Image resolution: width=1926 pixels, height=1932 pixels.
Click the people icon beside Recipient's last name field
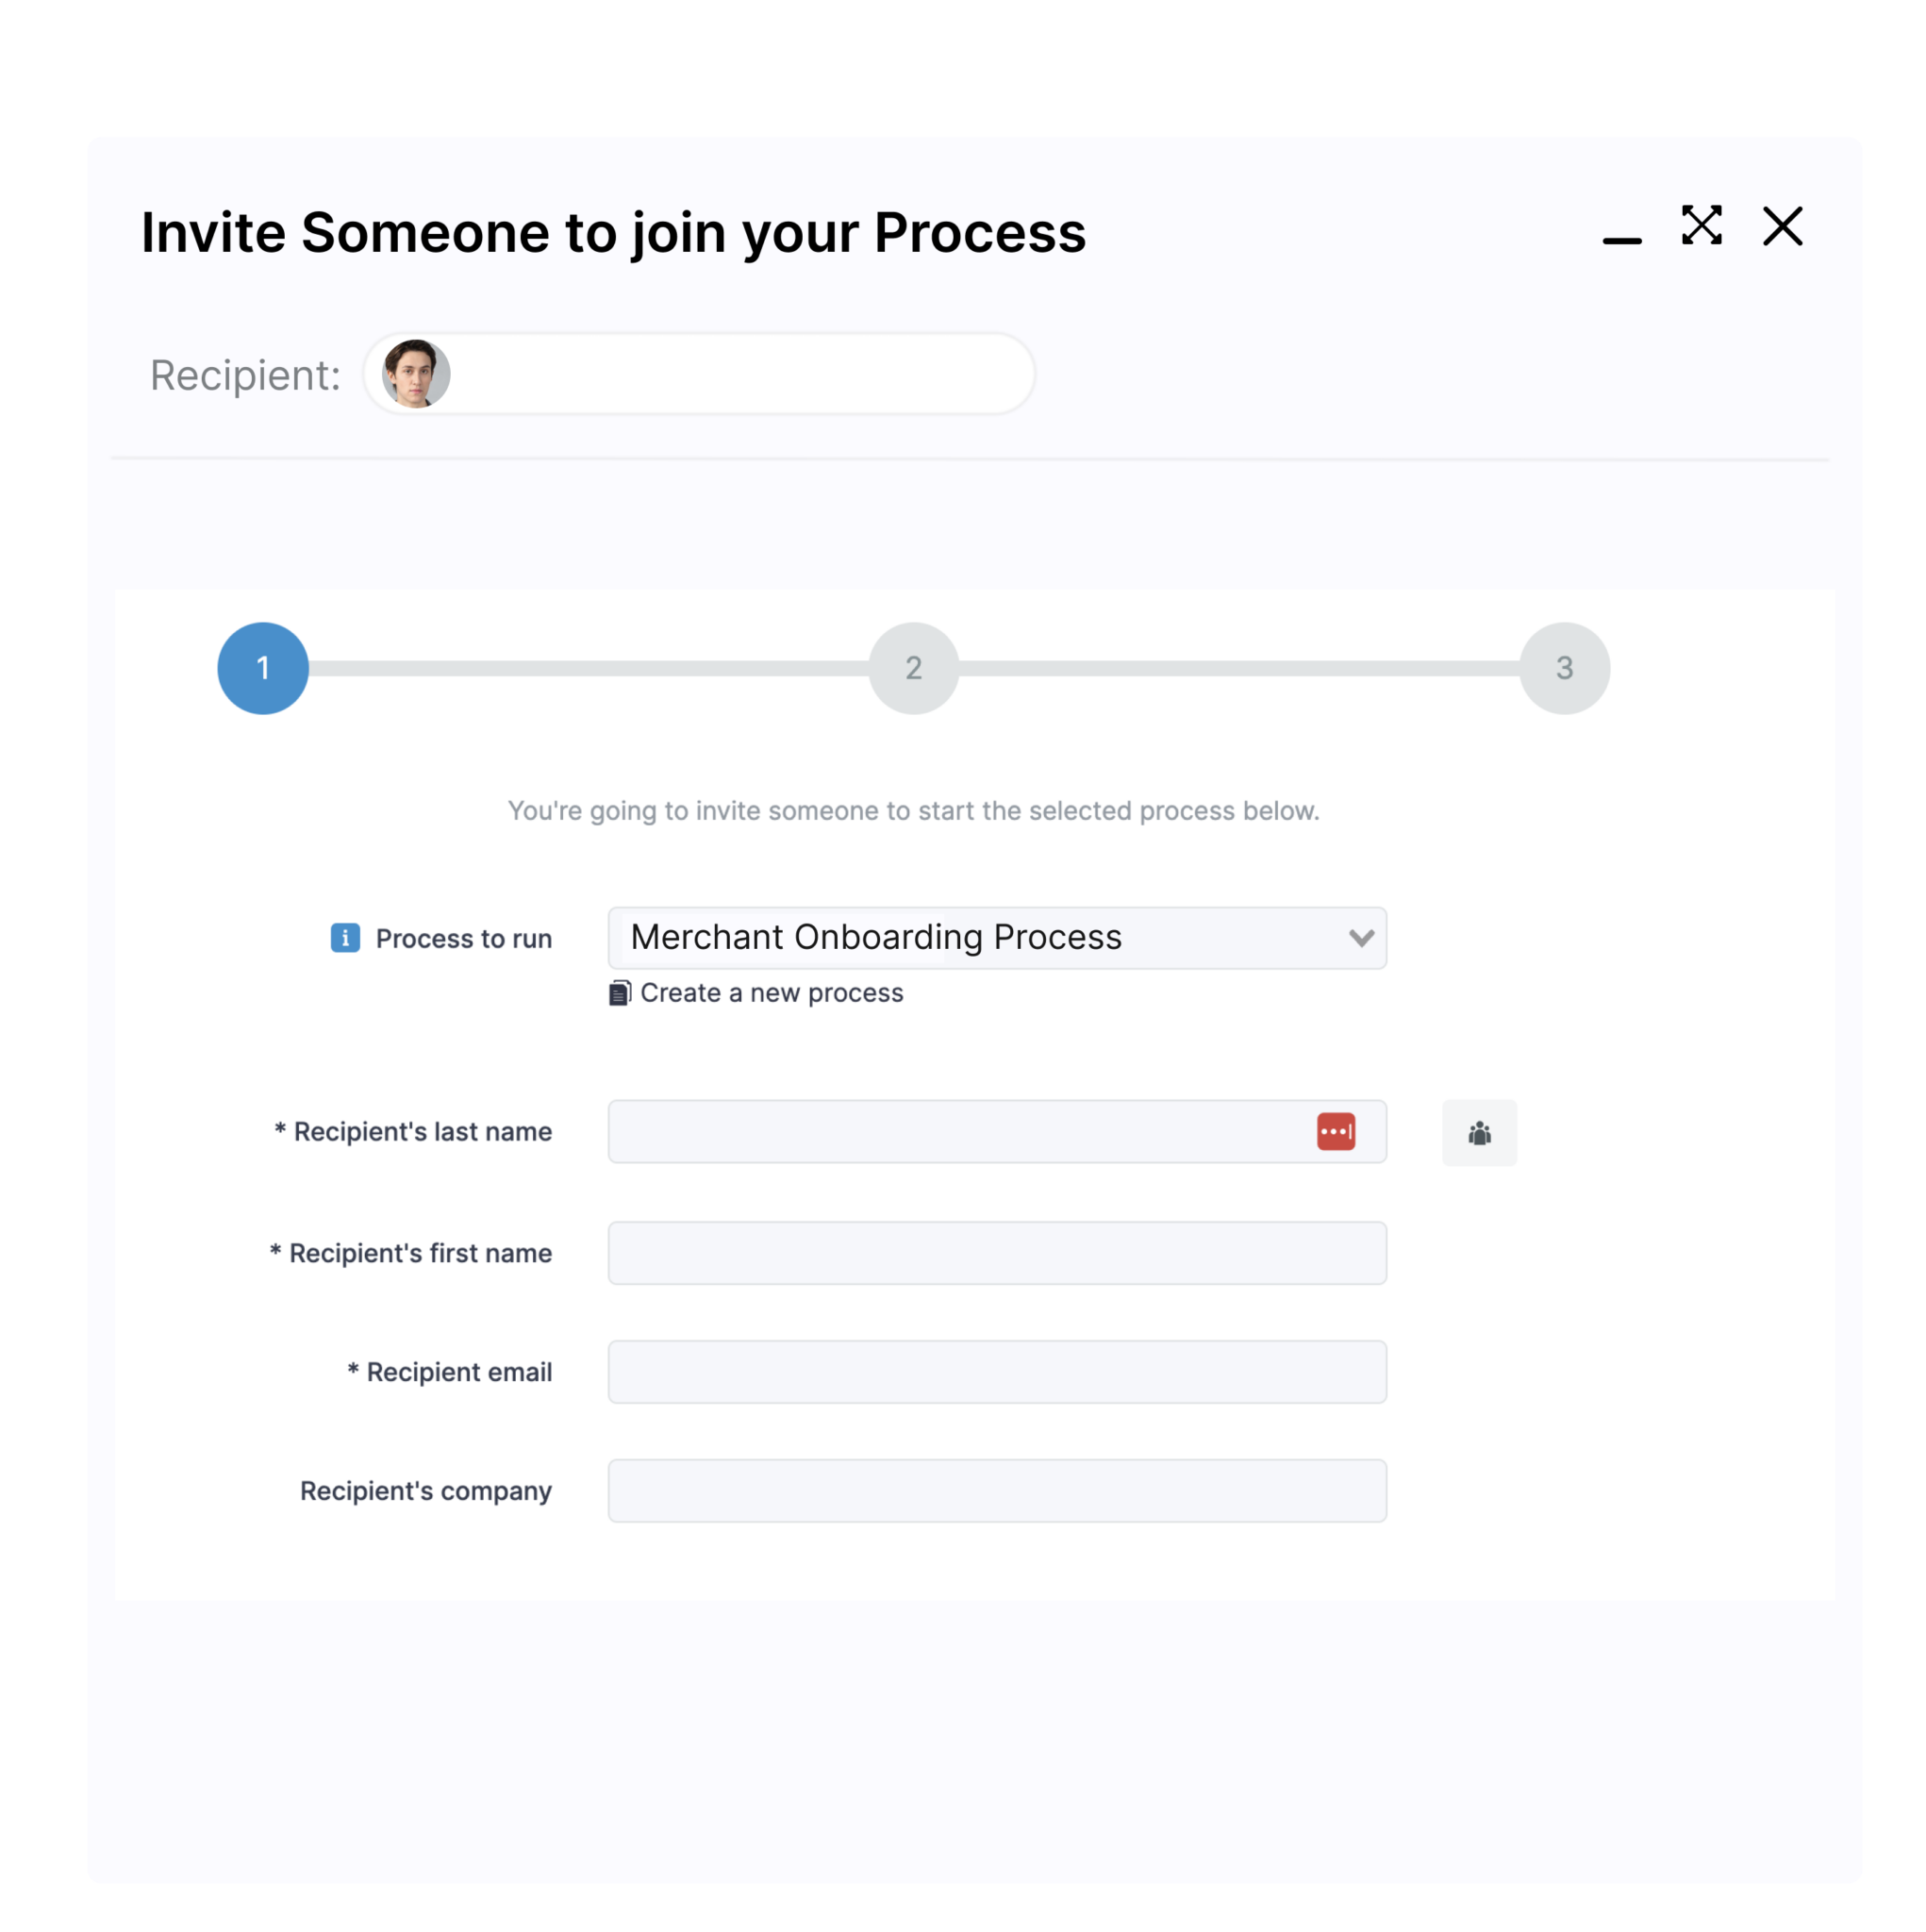[x=1479, y=1133]
